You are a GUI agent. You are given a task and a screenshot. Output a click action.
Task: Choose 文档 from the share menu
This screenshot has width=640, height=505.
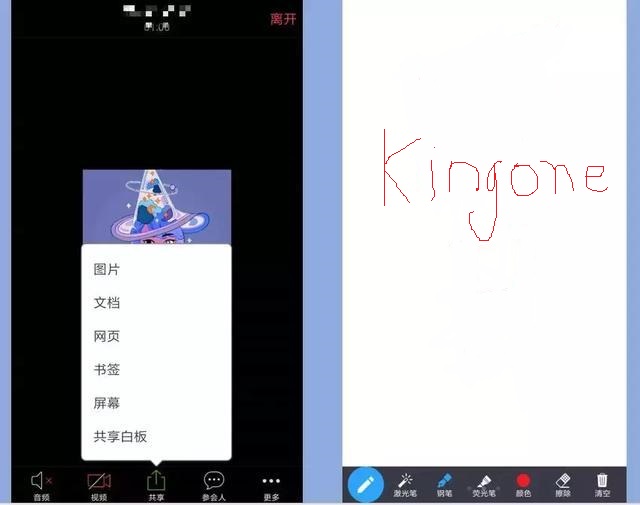tap(107, 303)
